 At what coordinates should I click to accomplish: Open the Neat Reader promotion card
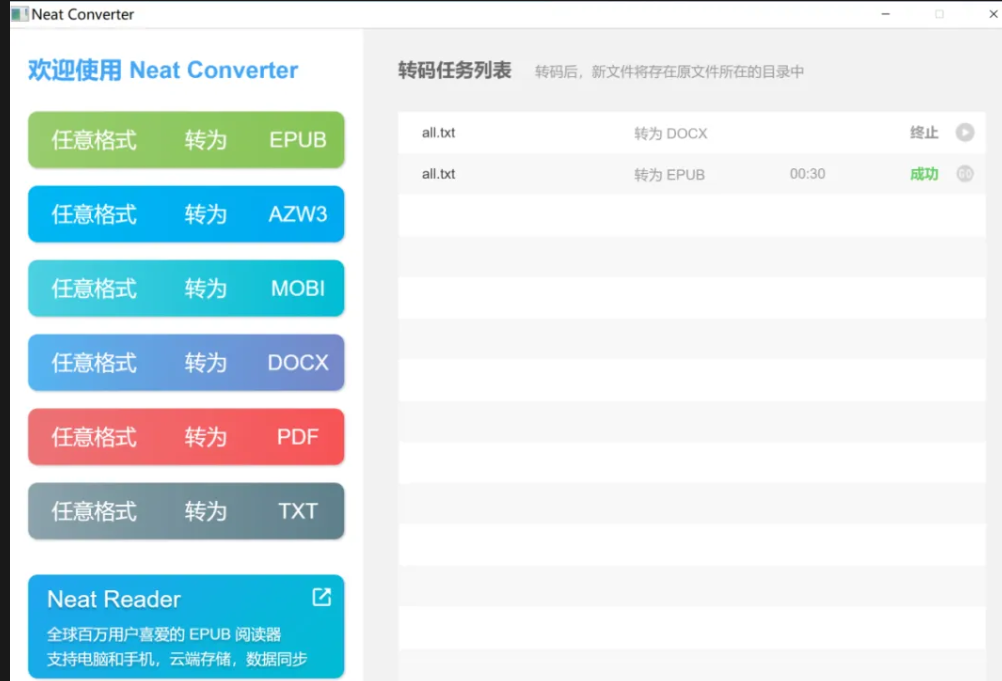[x=186, y=626]
